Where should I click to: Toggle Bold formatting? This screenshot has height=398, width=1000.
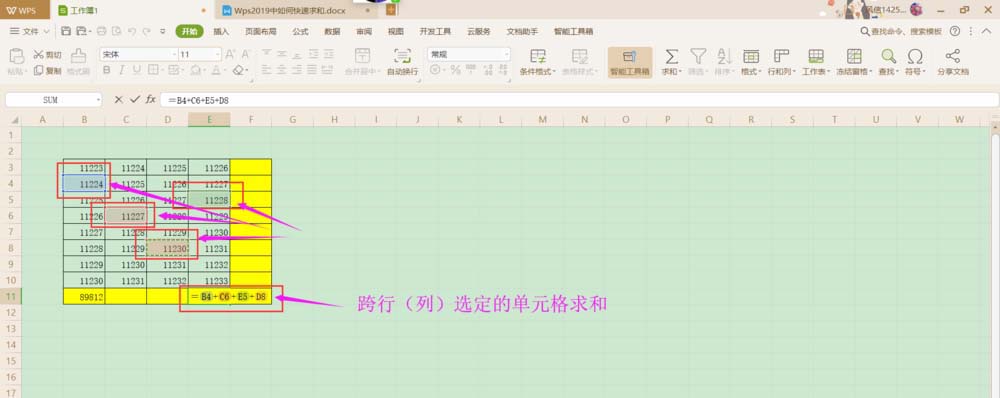pyautogui.click(x=107, y=70)
